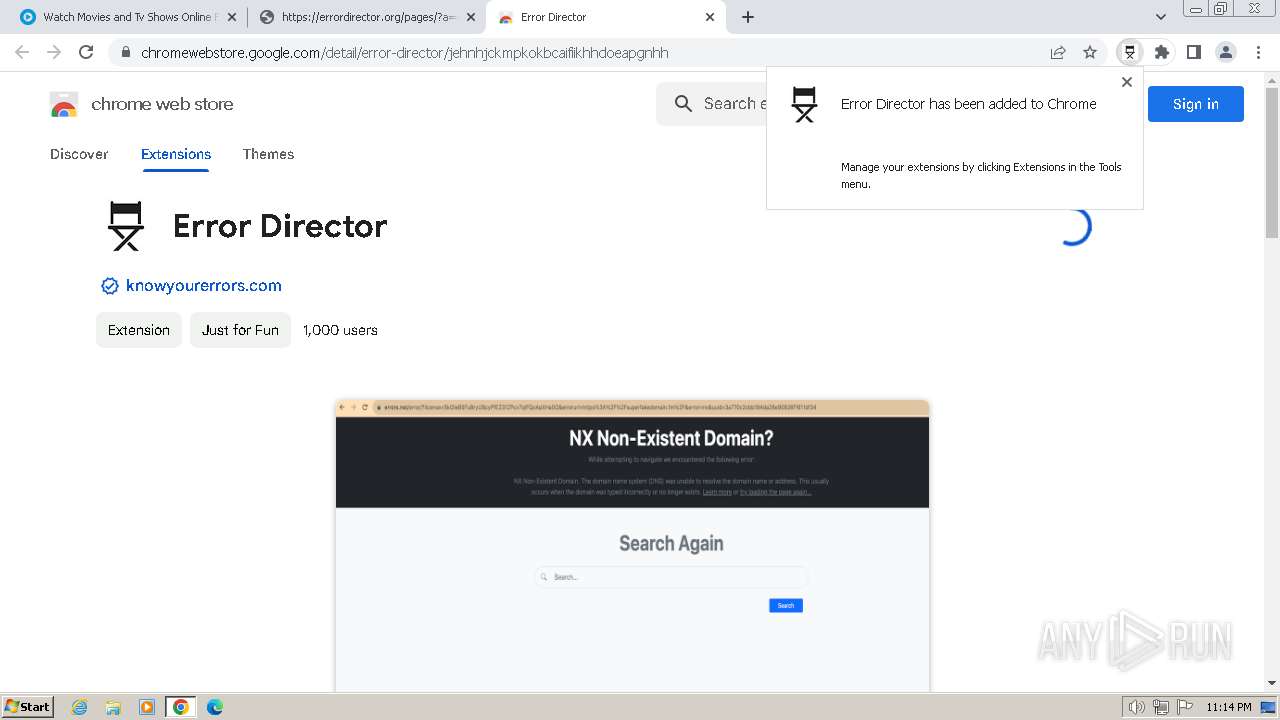Image resolution: width=1280 pixels, height=720 pixels.
Task: Open the Chrome profile avatar
Action: (x=1226, y=52)
